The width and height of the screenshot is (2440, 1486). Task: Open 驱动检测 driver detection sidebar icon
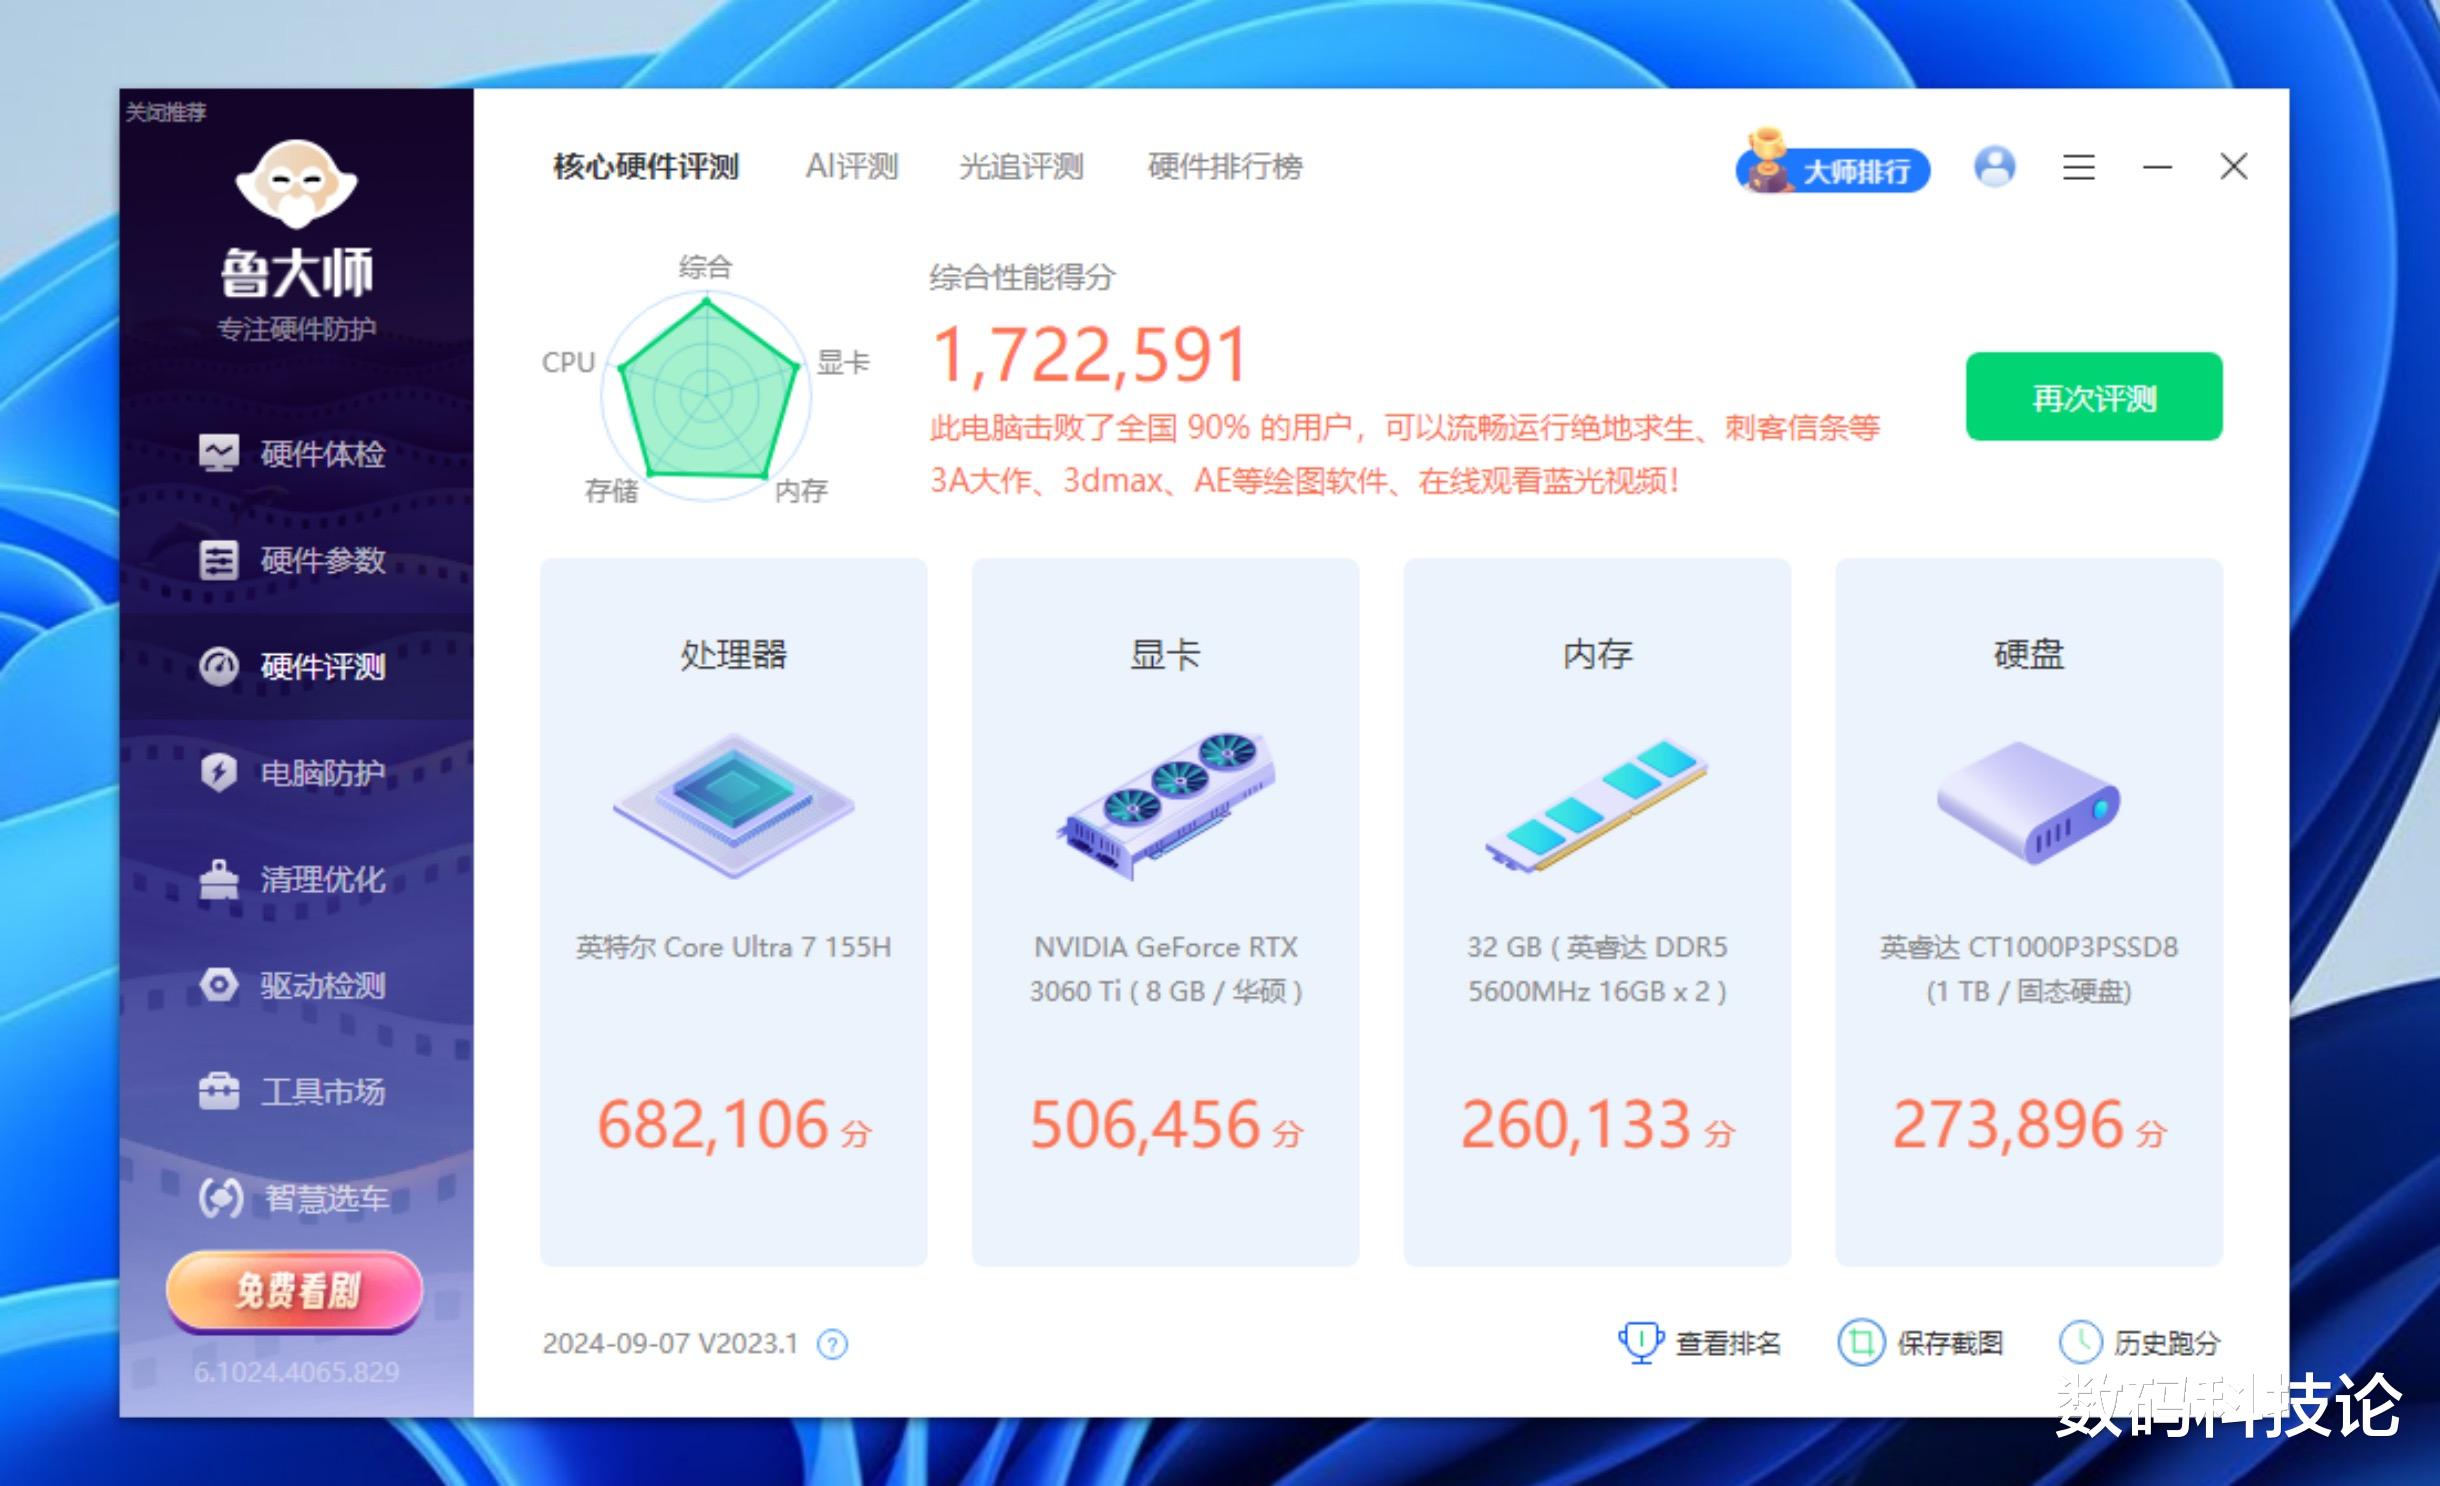click(219, 985)
